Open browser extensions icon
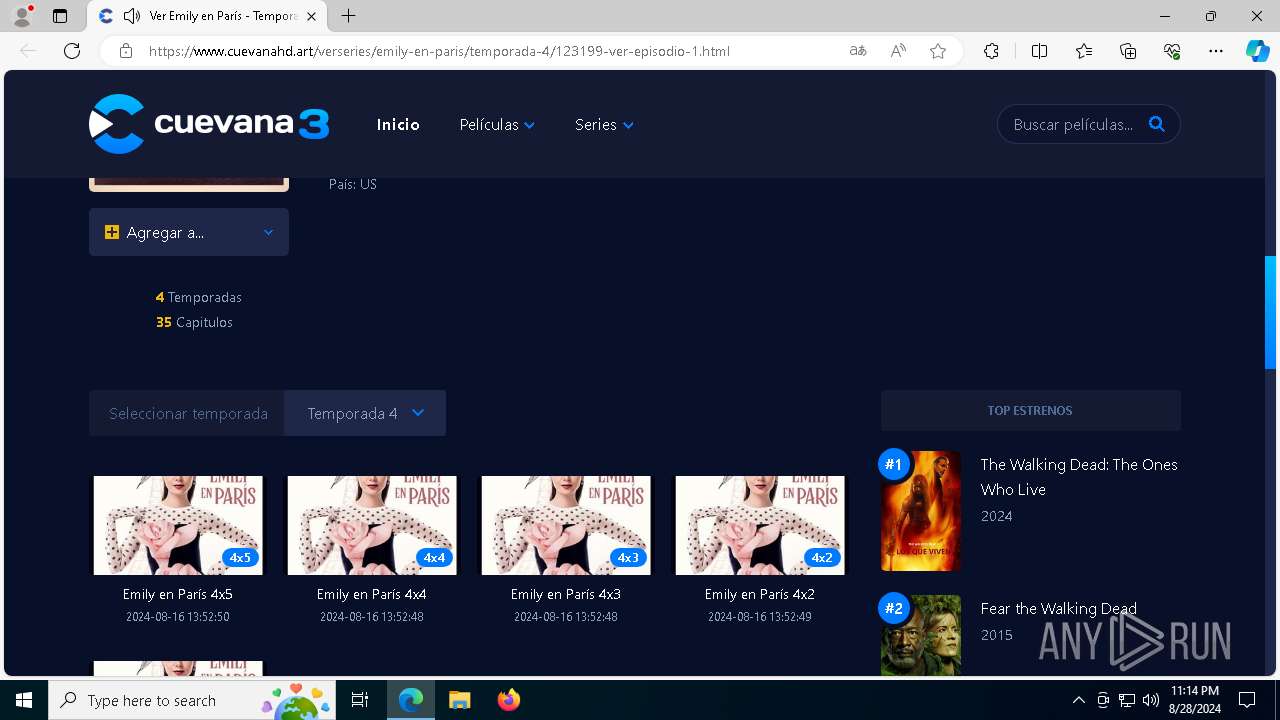 click(991, 51)
